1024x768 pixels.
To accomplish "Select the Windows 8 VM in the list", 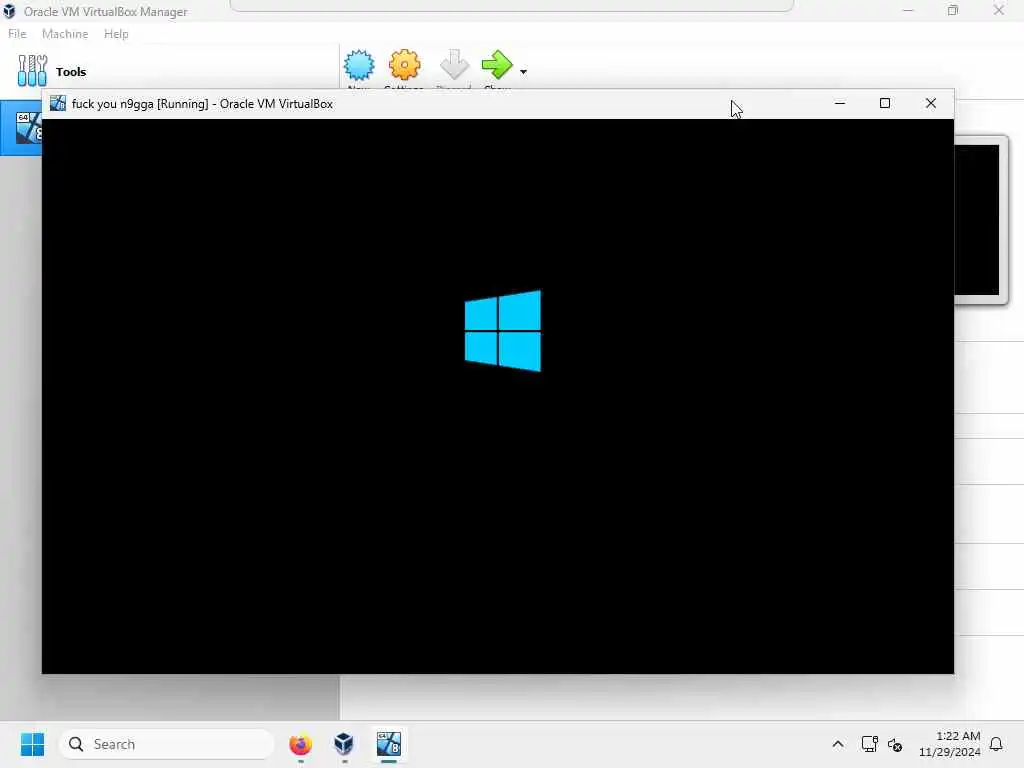I will pos(22,128).
